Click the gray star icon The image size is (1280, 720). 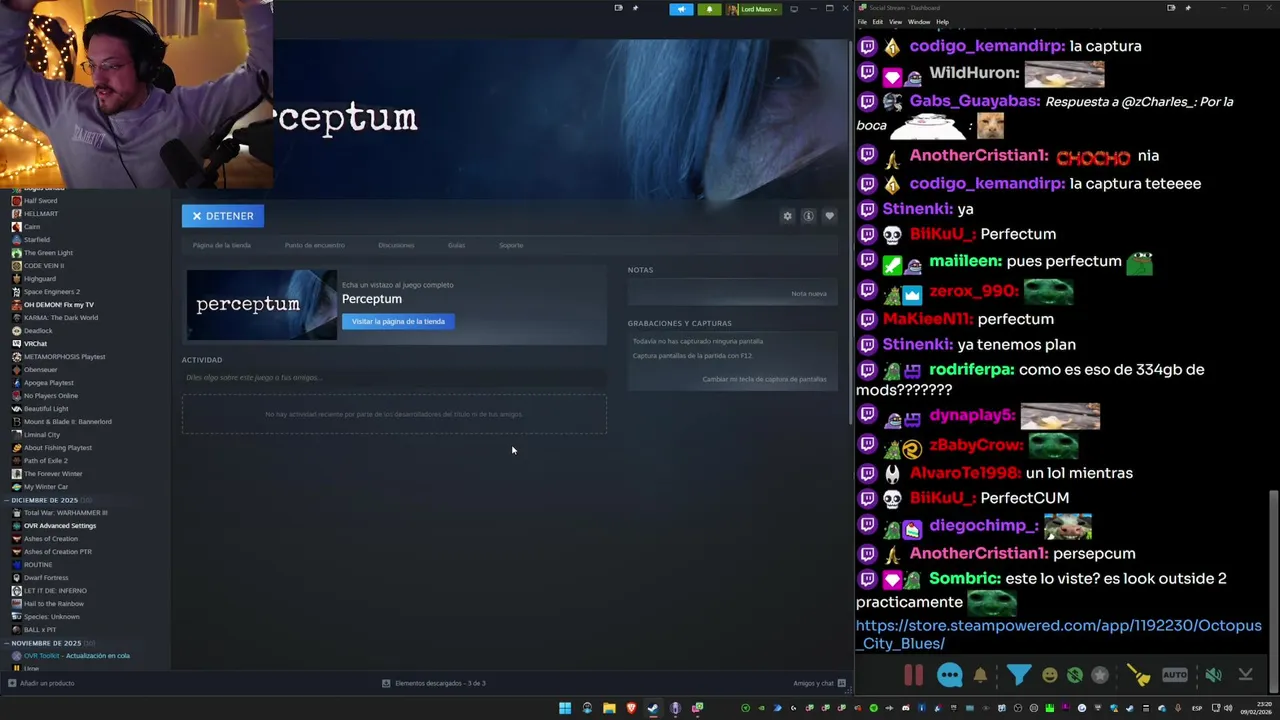1100,676
